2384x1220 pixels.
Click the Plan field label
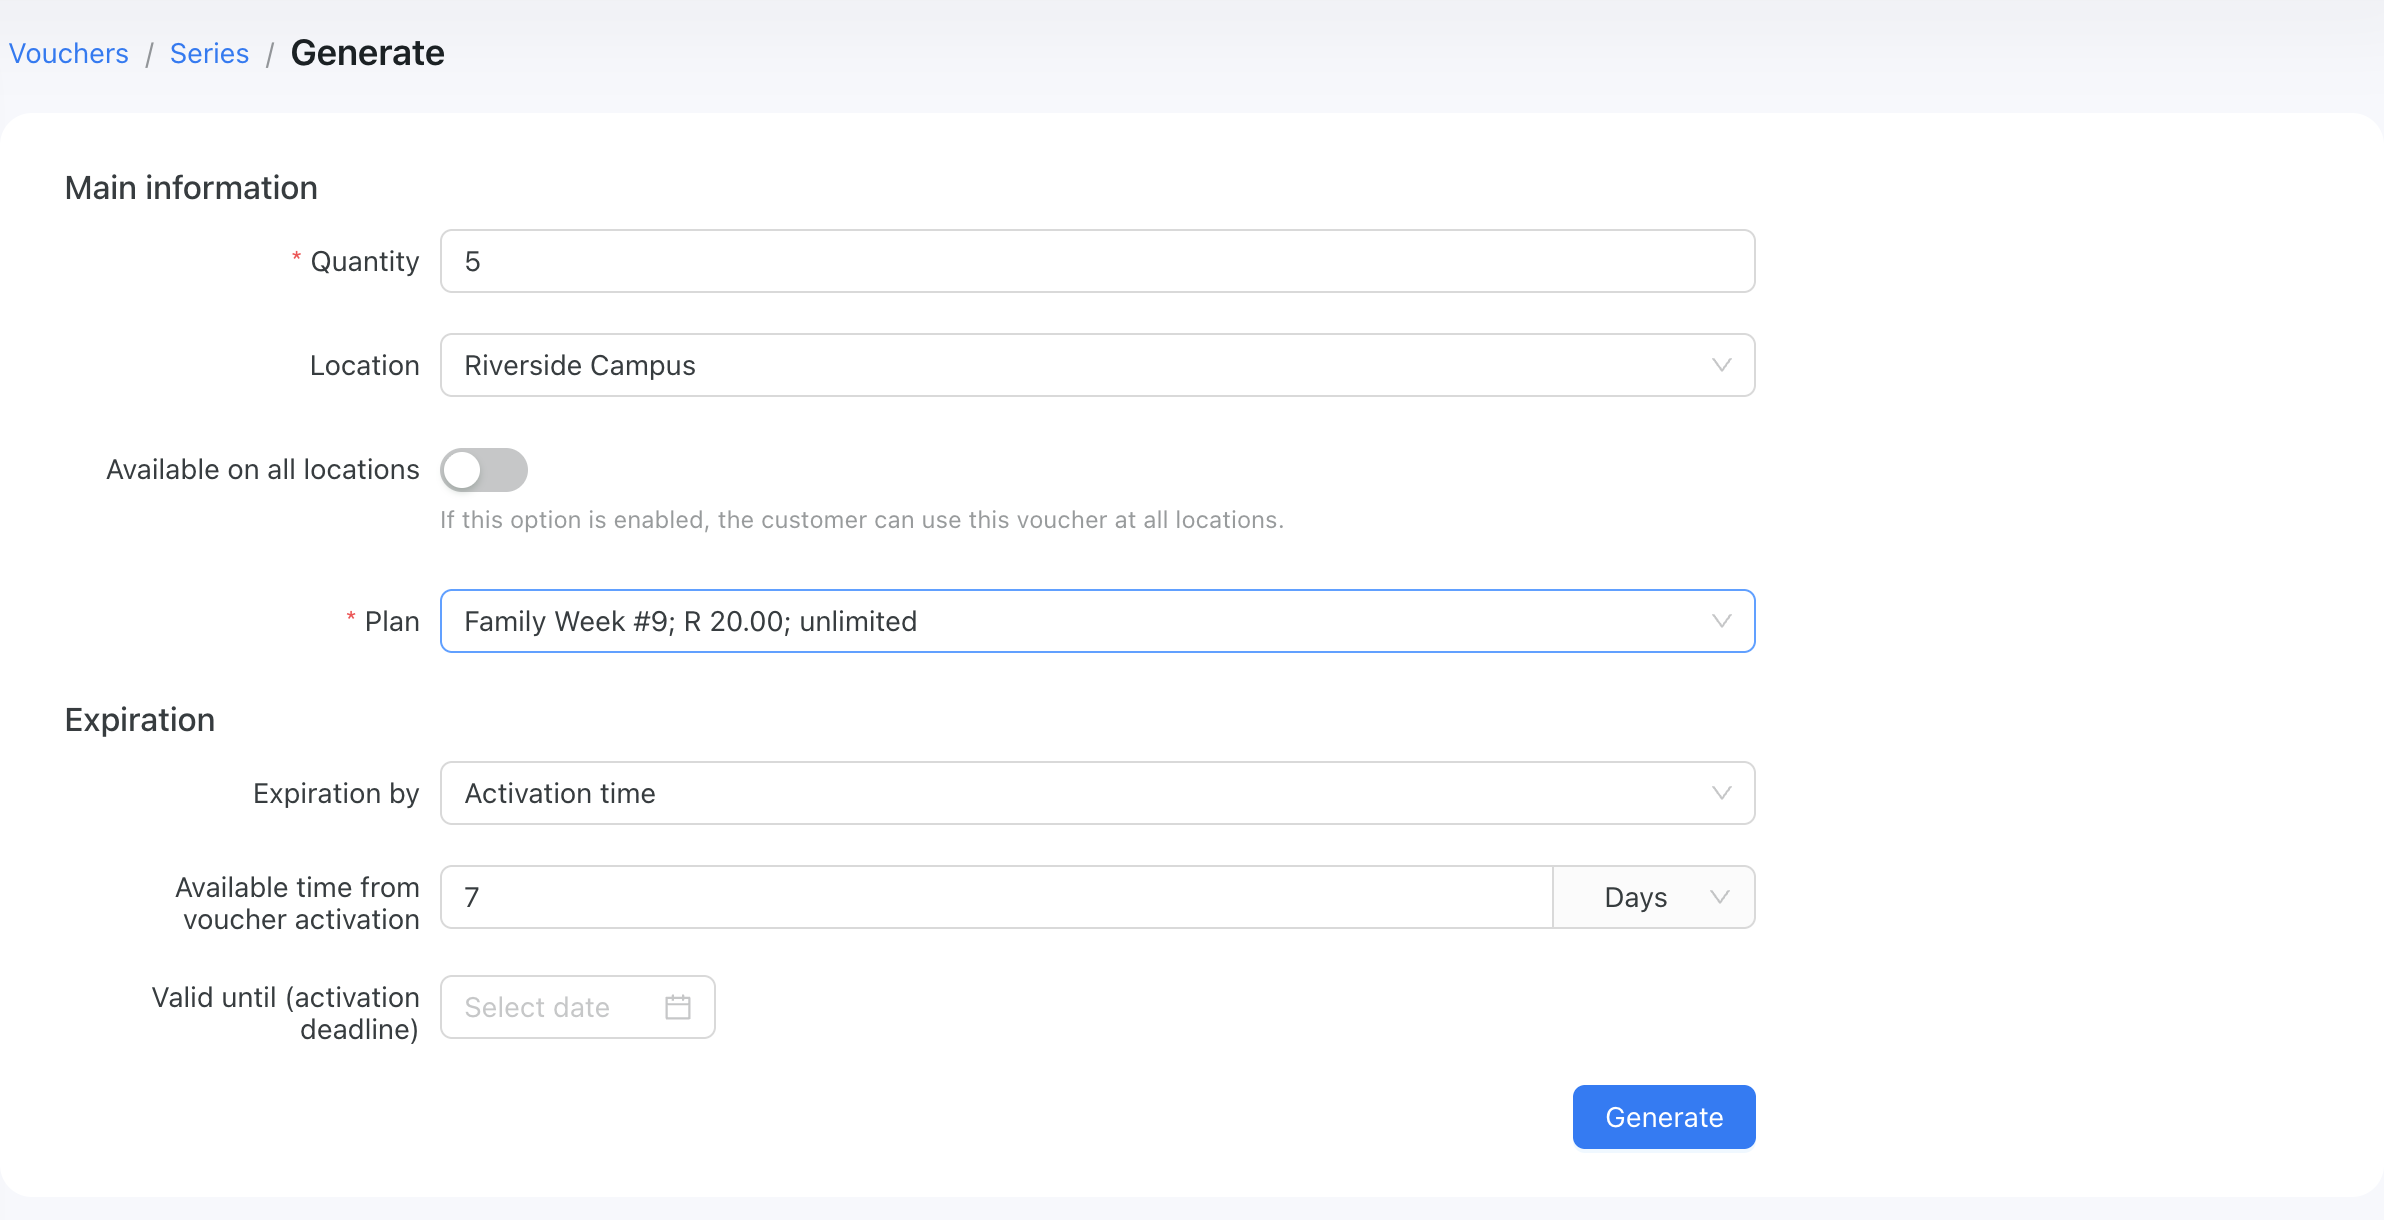(x=392, y=621)
